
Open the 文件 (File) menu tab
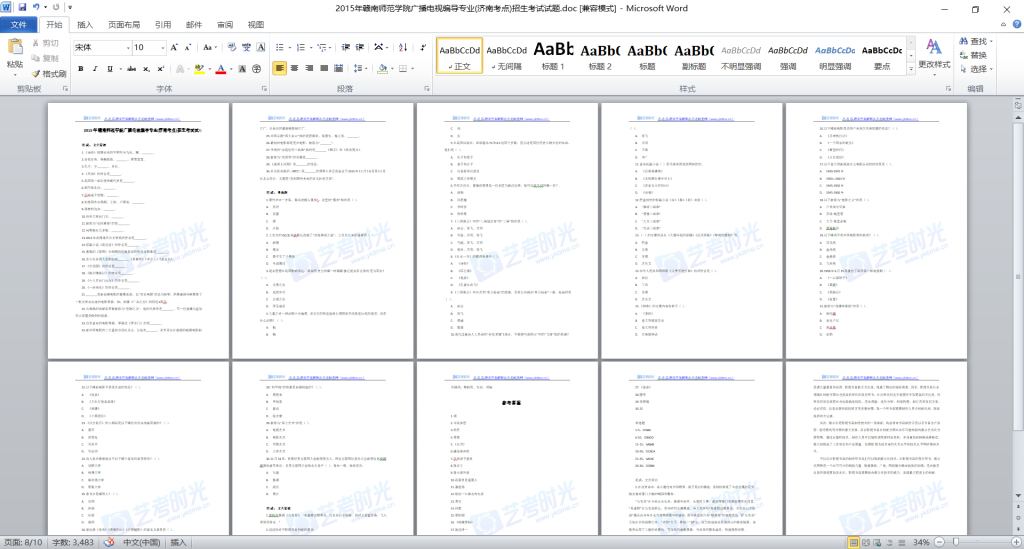(x=19, y=24)
